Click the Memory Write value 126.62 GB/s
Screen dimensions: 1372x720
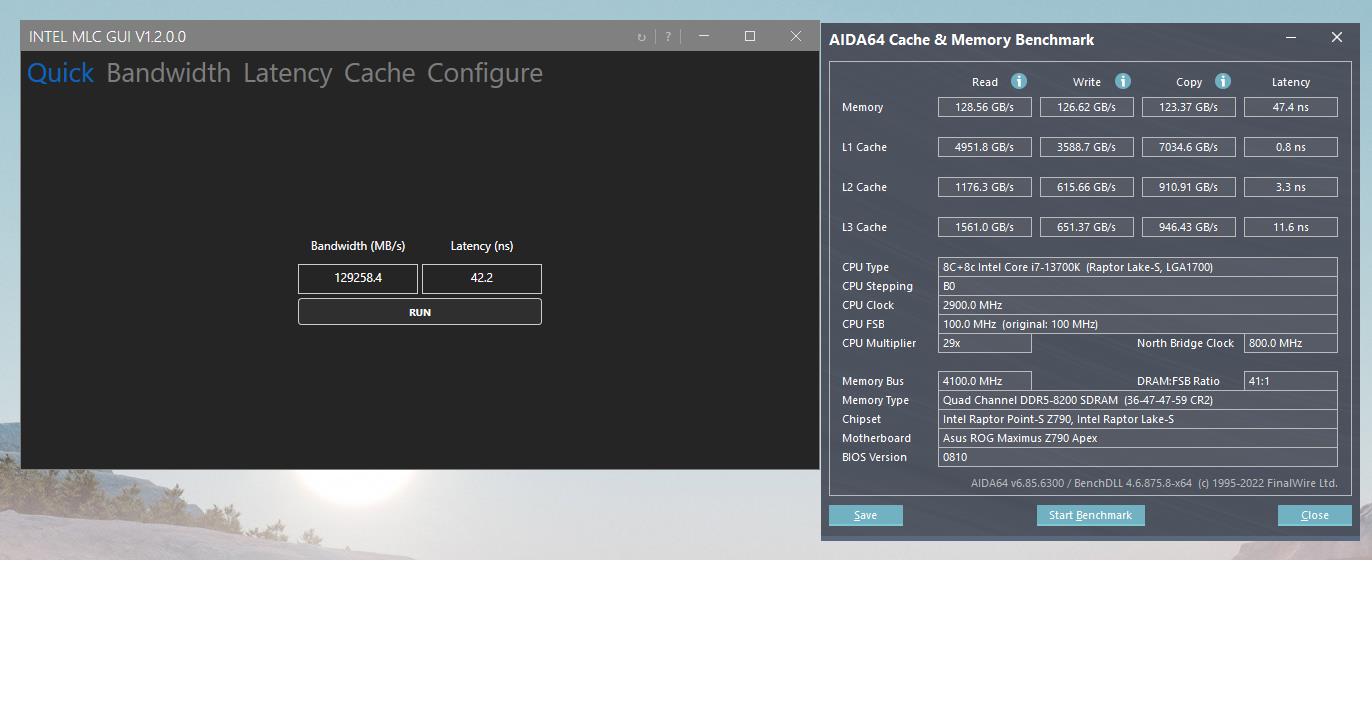[x=1087, y=107]
